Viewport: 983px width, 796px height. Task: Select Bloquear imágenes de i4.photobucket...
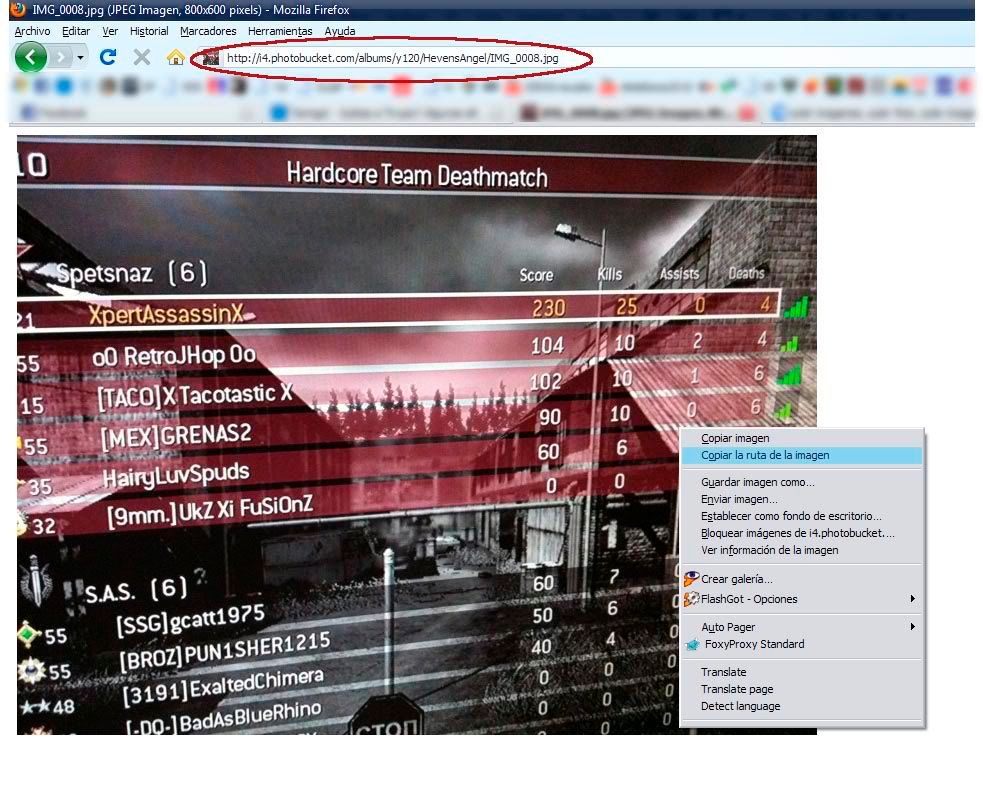(x=802, y=533)
